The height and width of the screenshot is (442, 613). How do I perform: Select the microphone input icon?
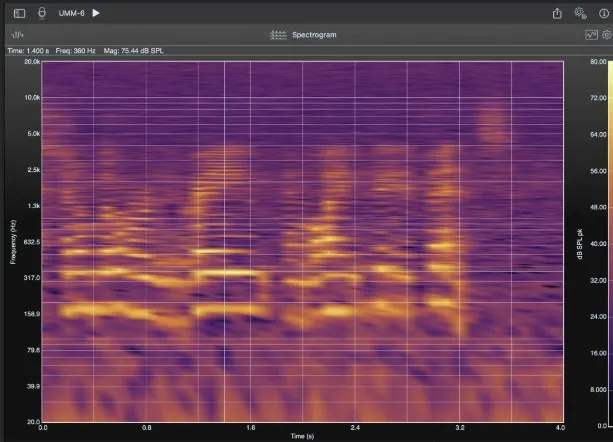point(42,13)
